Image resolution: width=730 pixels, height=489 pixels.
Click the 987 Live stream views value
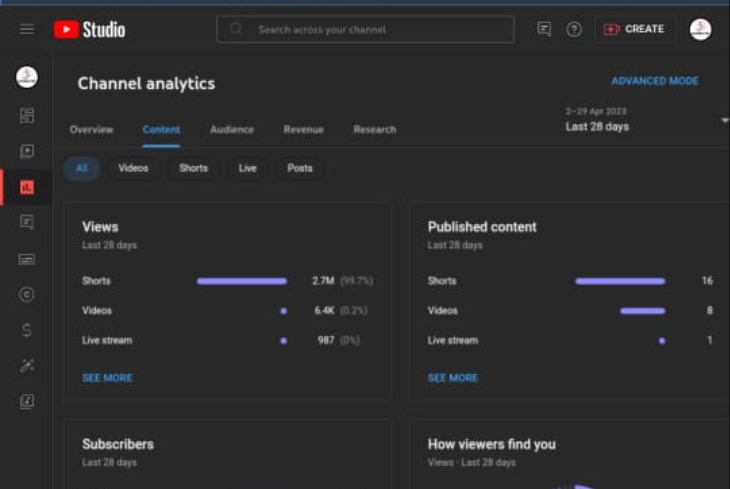click(x=326, y=340)
